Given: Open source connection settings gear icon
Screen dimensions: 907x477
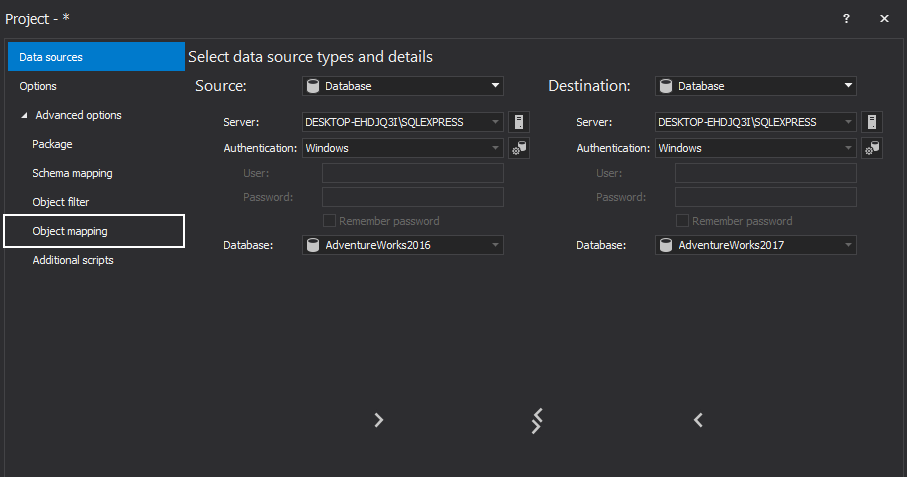Looking at the screenshot, I should pyautogui.click(x=518, y=148).
